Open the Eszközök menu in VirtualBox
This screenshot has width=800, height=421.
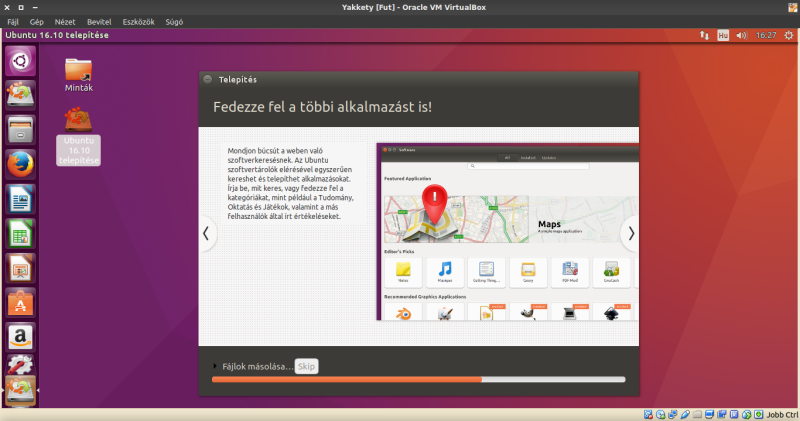tap(139, 20)
